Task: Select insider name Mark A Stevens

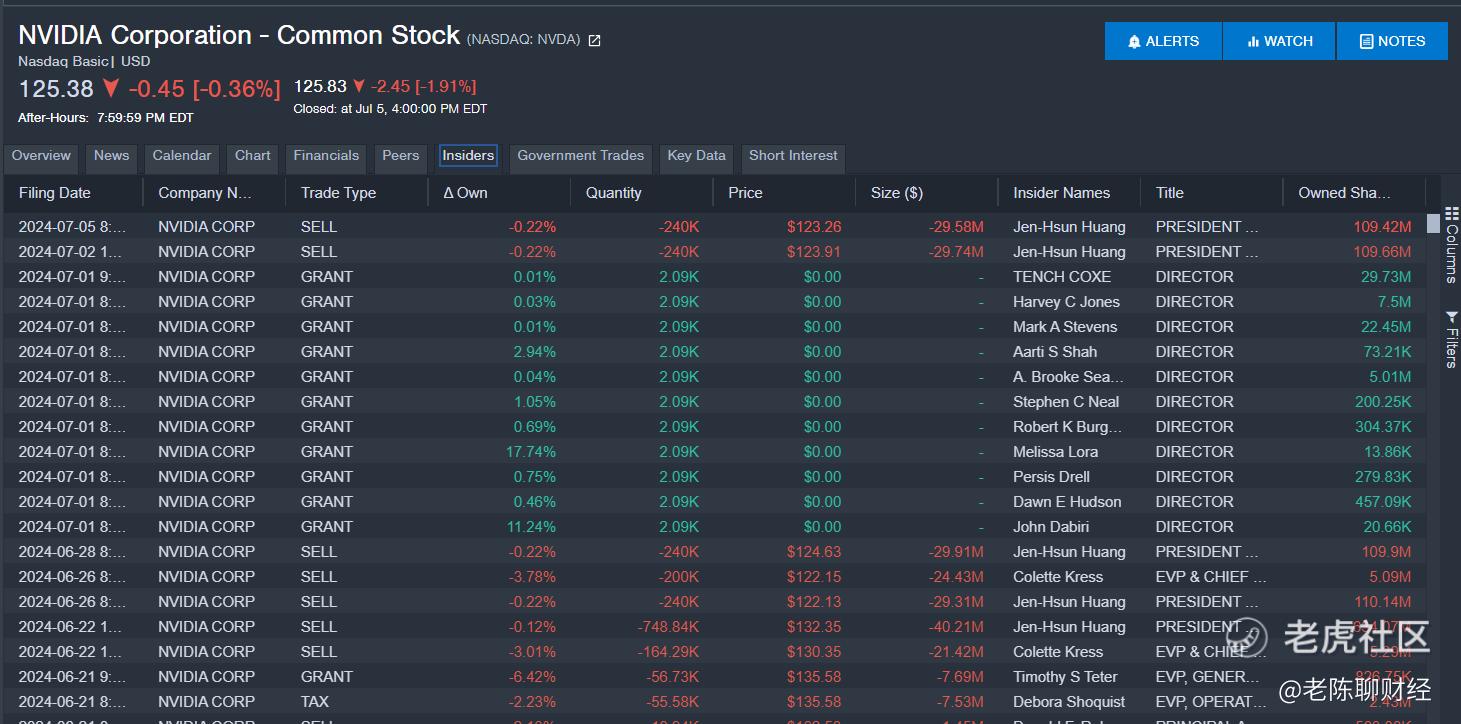Action: point(1065,327)
